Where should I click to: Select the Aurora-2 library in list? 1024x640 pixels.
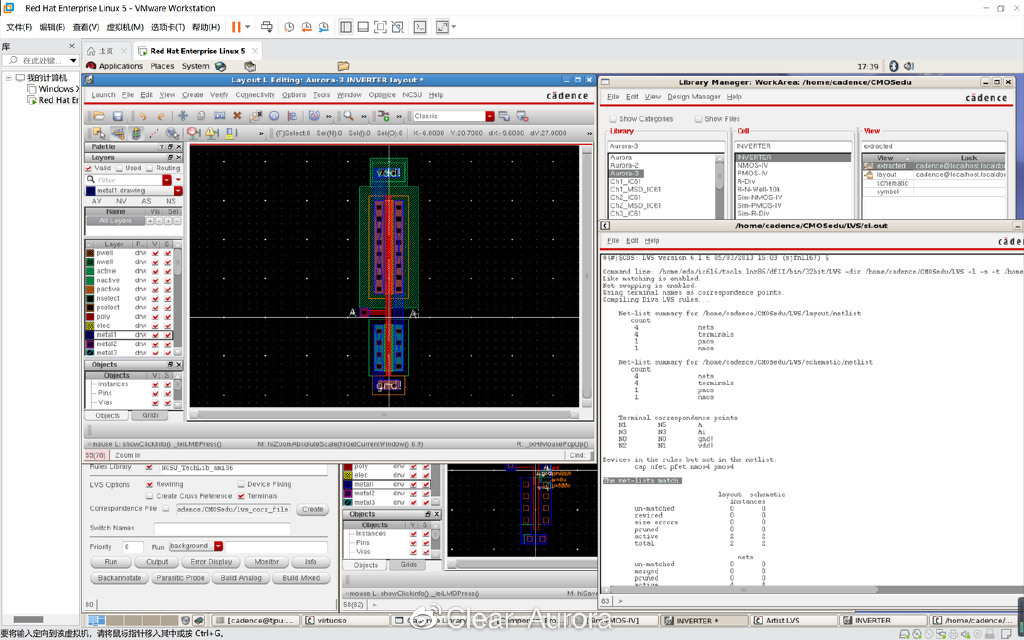pyautogui.click(x=625, y=165)
